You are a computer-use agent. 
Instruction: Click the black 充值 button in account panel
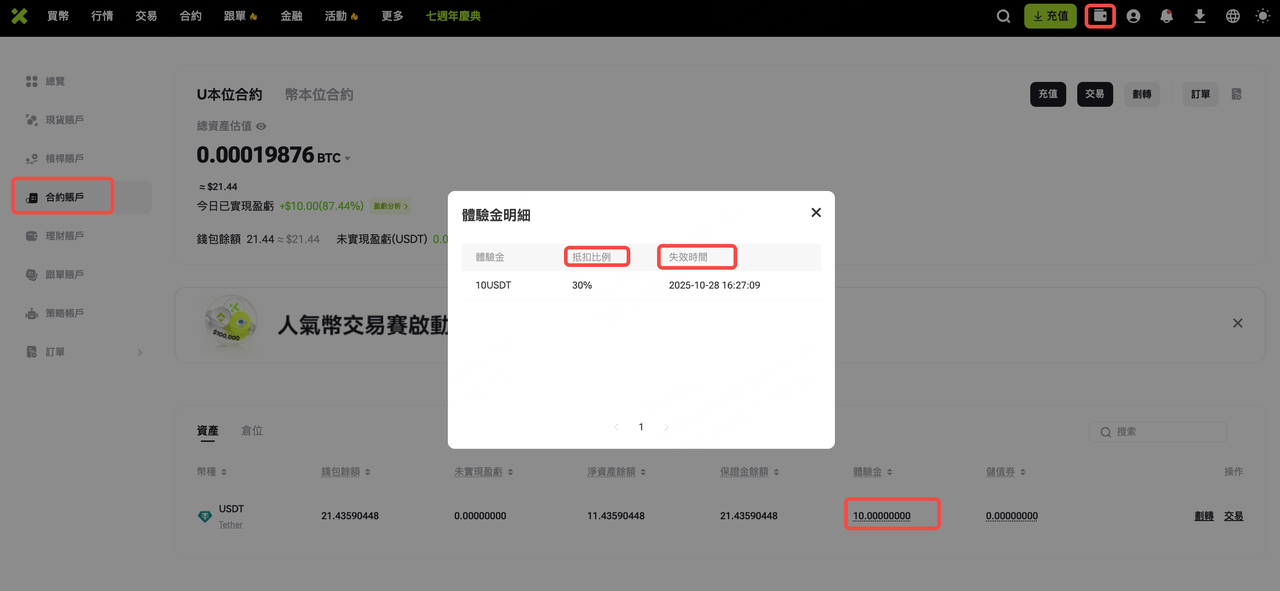pos(1048,94)
